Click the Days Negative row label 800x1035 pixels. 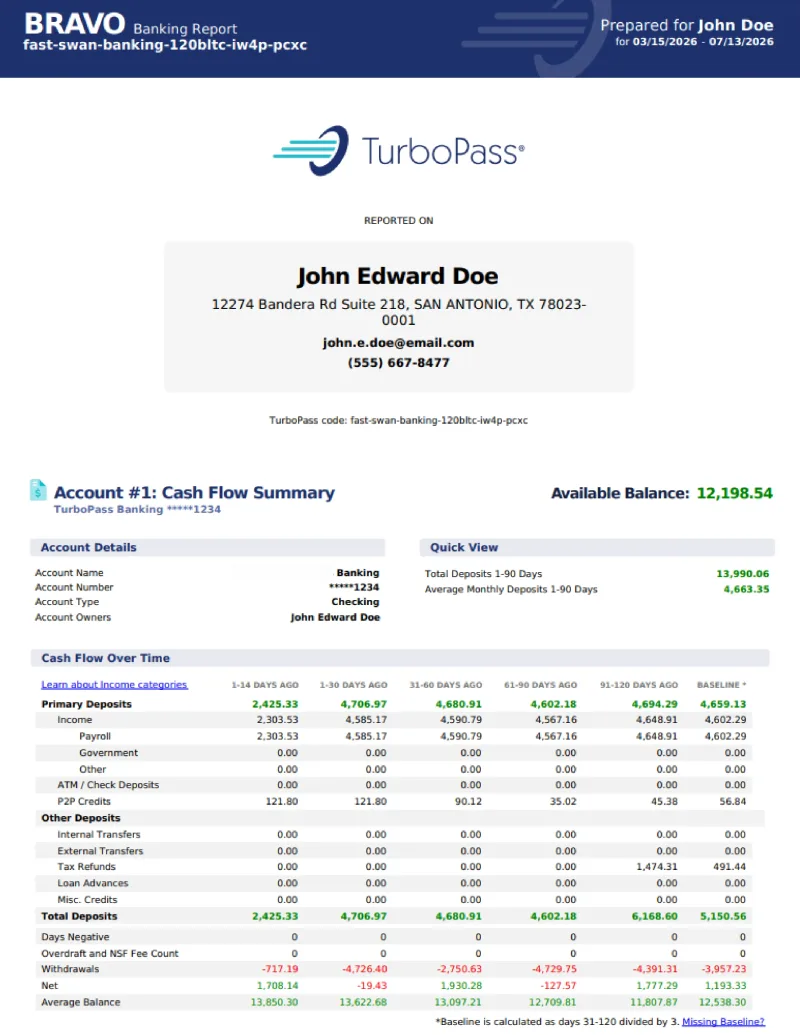click(x=75, y=937)
